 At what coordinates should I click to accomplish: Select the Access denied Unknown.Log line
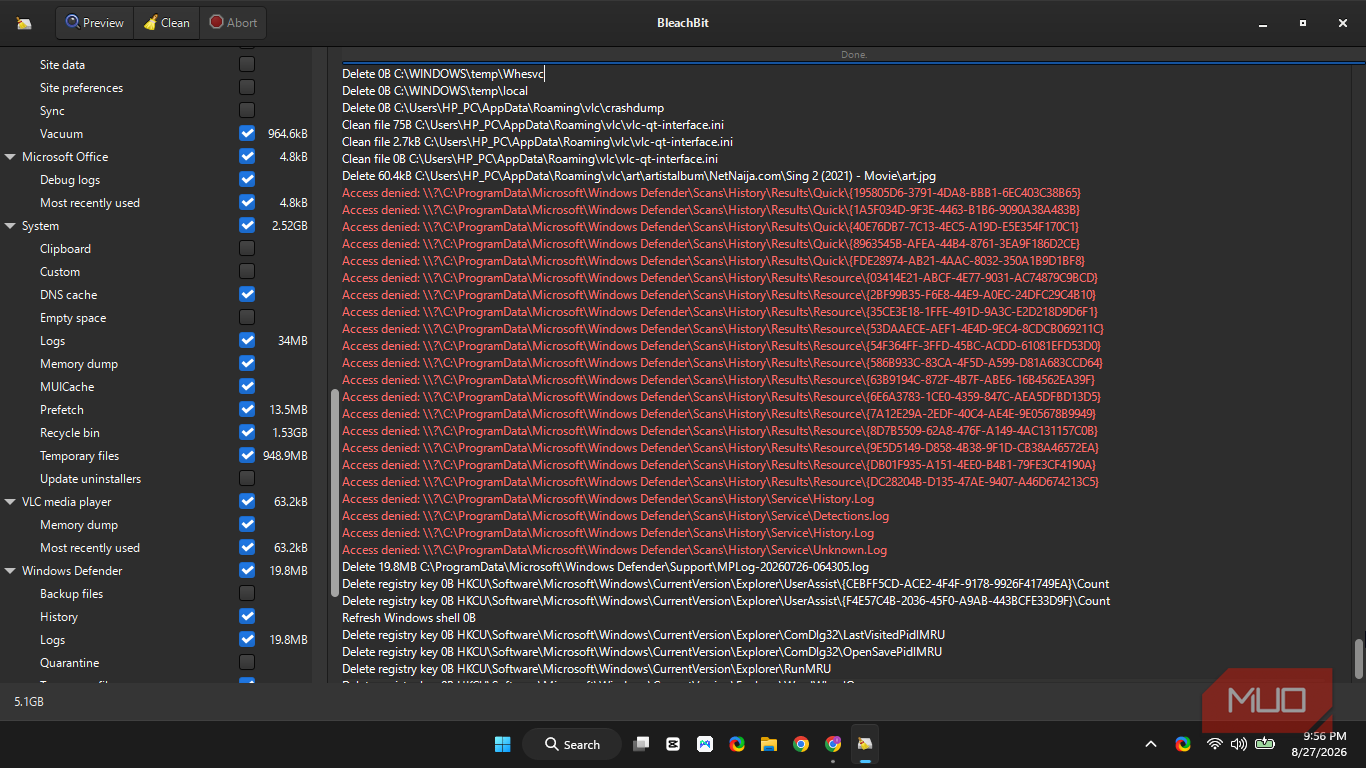615,550
